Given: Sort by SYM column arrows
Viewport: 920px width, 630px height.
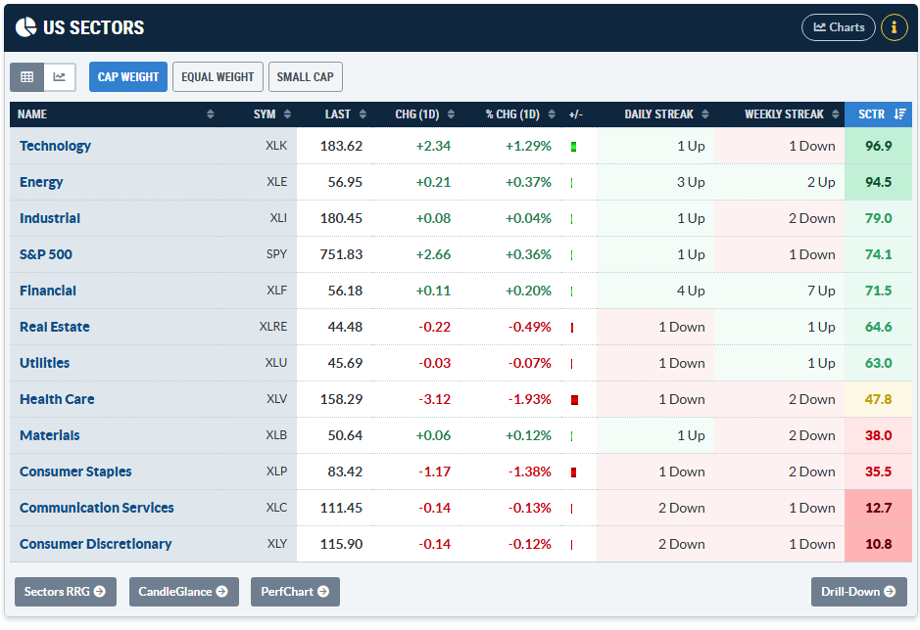Looking at the screenshot, I should [x=287, y=114].
